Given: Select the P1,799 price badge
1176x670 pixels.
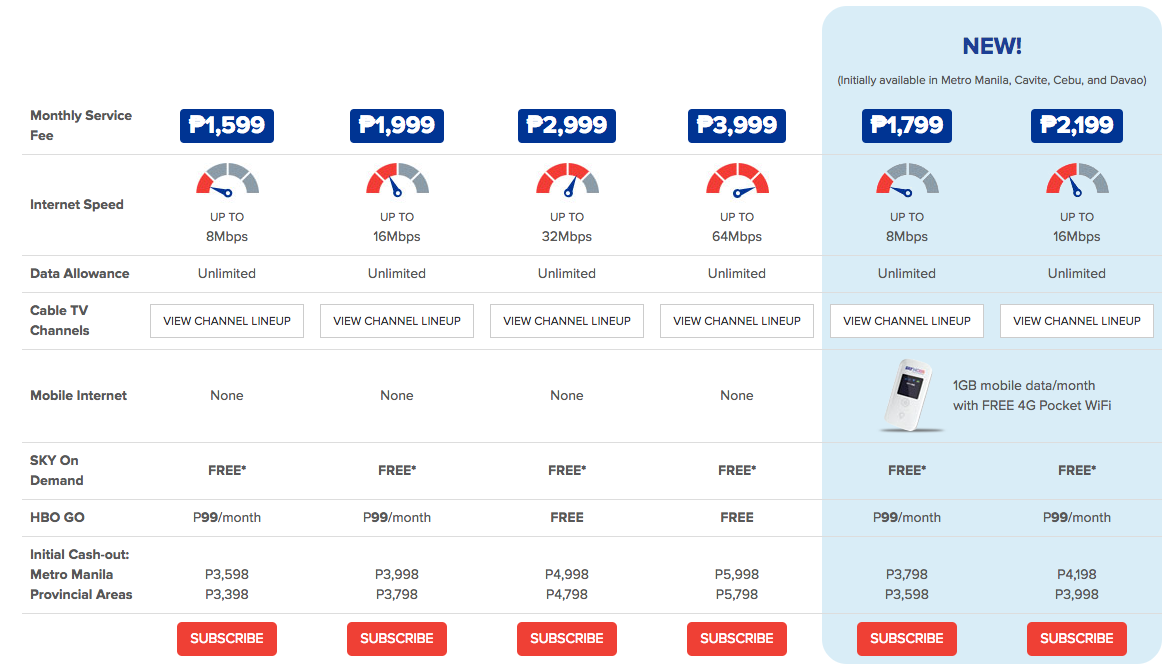Looking at the screenshot, I should (907, 125).
